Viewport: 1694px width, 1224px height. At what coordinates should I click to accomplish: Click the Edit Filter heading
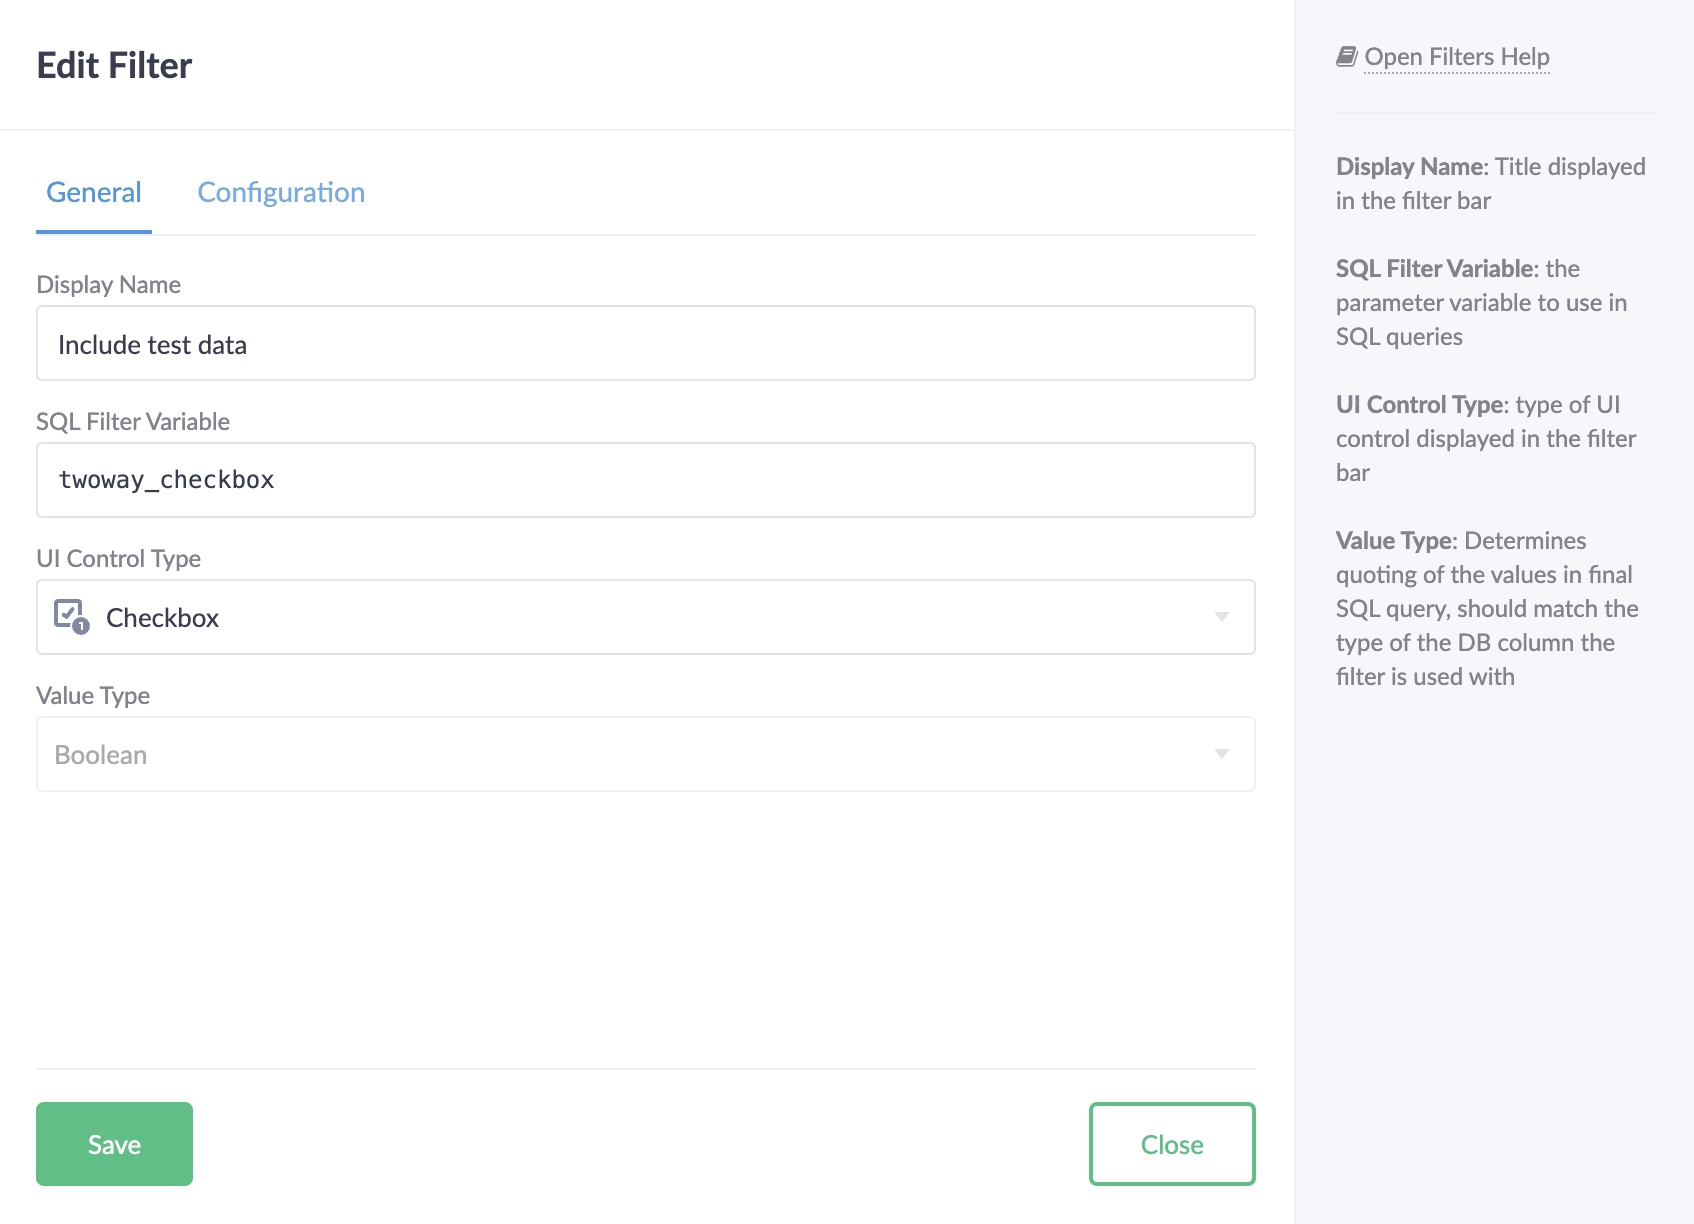[x=114, y=66]
